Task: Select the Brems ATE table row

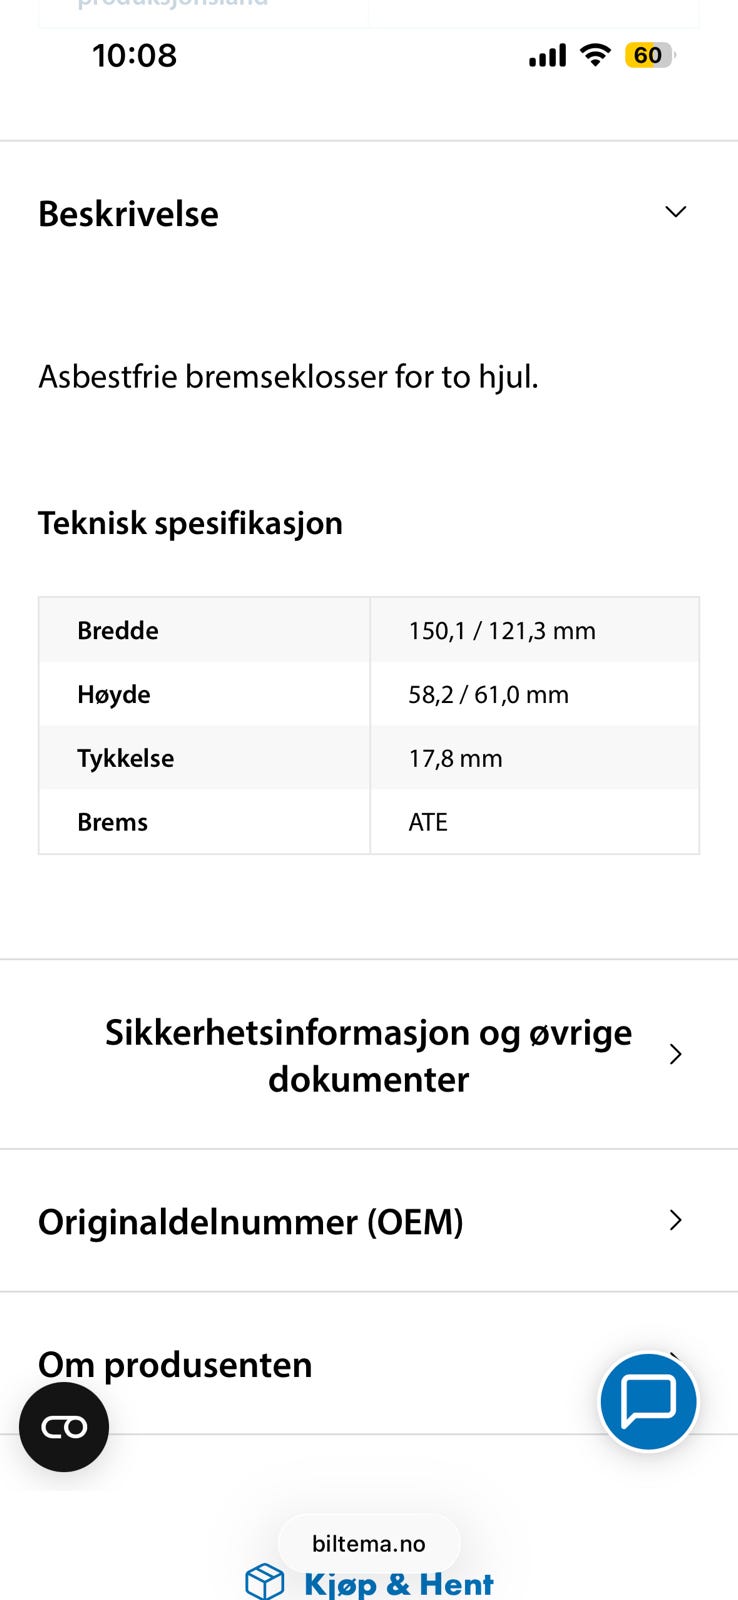Action: (369, 822)
